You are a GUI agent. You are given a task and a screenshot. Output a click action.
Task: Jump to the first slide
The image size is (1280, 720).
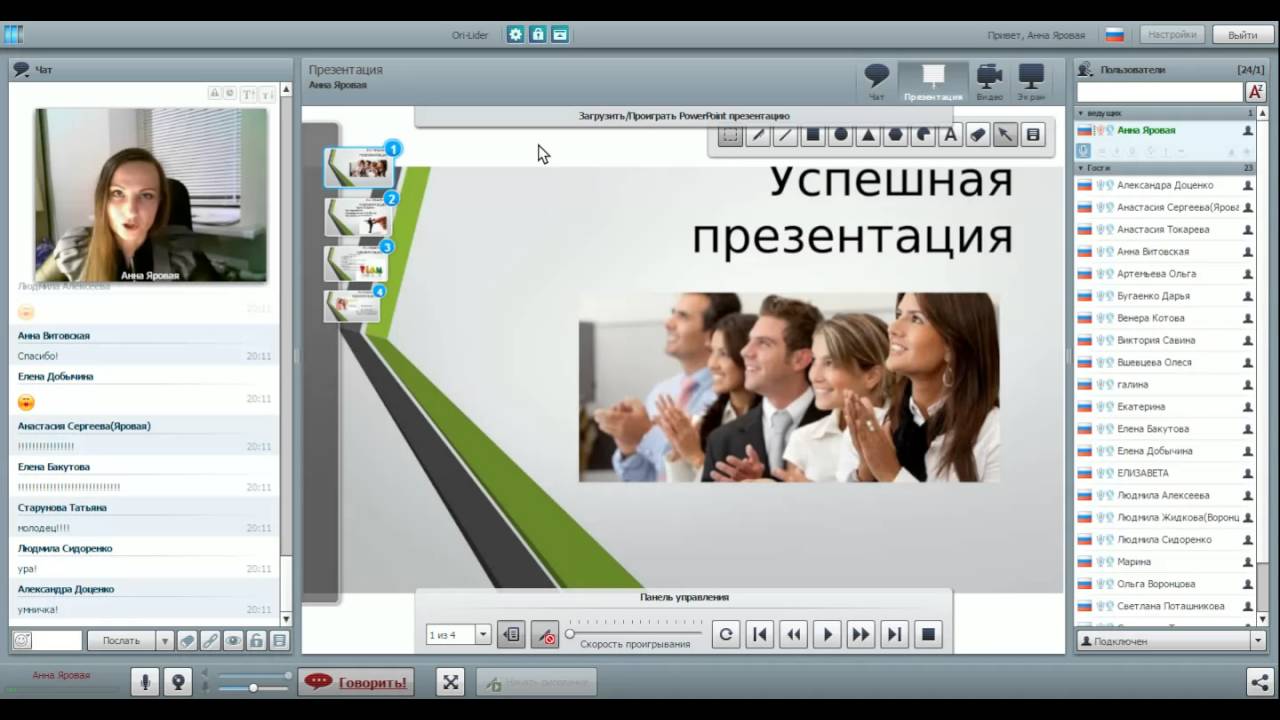pos(760,634)
